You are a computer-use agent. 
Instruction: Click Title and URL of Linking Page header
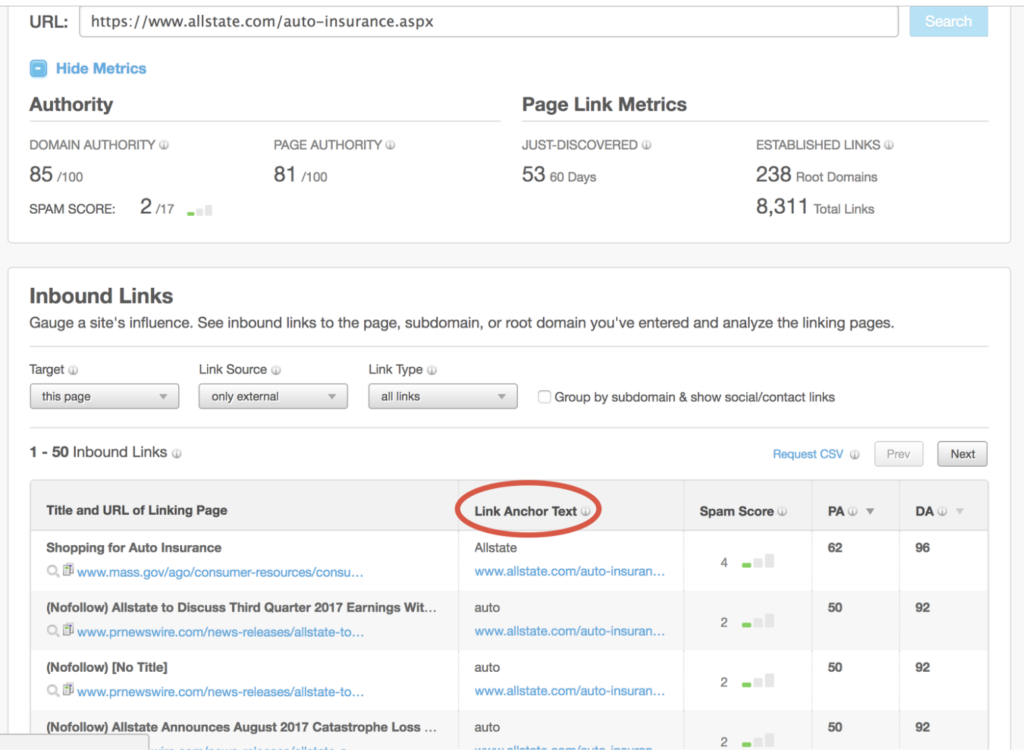pos(136,511)
